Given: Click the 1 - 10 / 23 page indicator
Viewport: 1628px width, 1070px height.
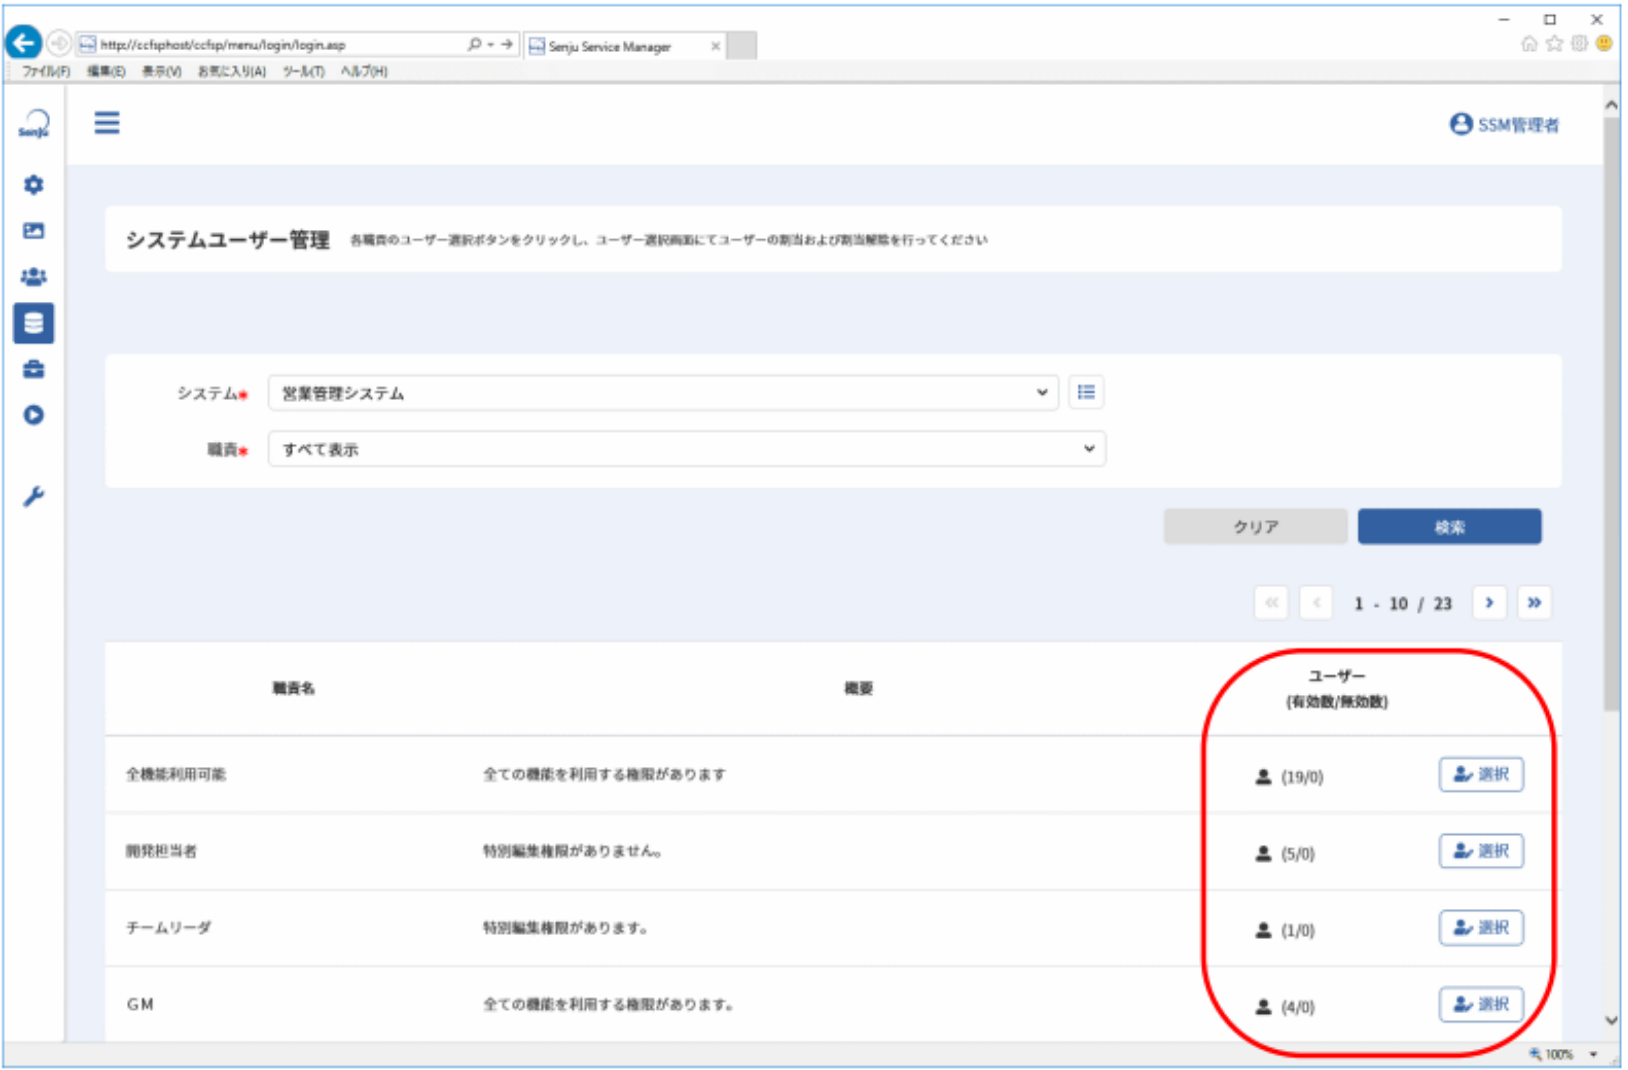Looking at the screenshot, I should (1403, 604).
